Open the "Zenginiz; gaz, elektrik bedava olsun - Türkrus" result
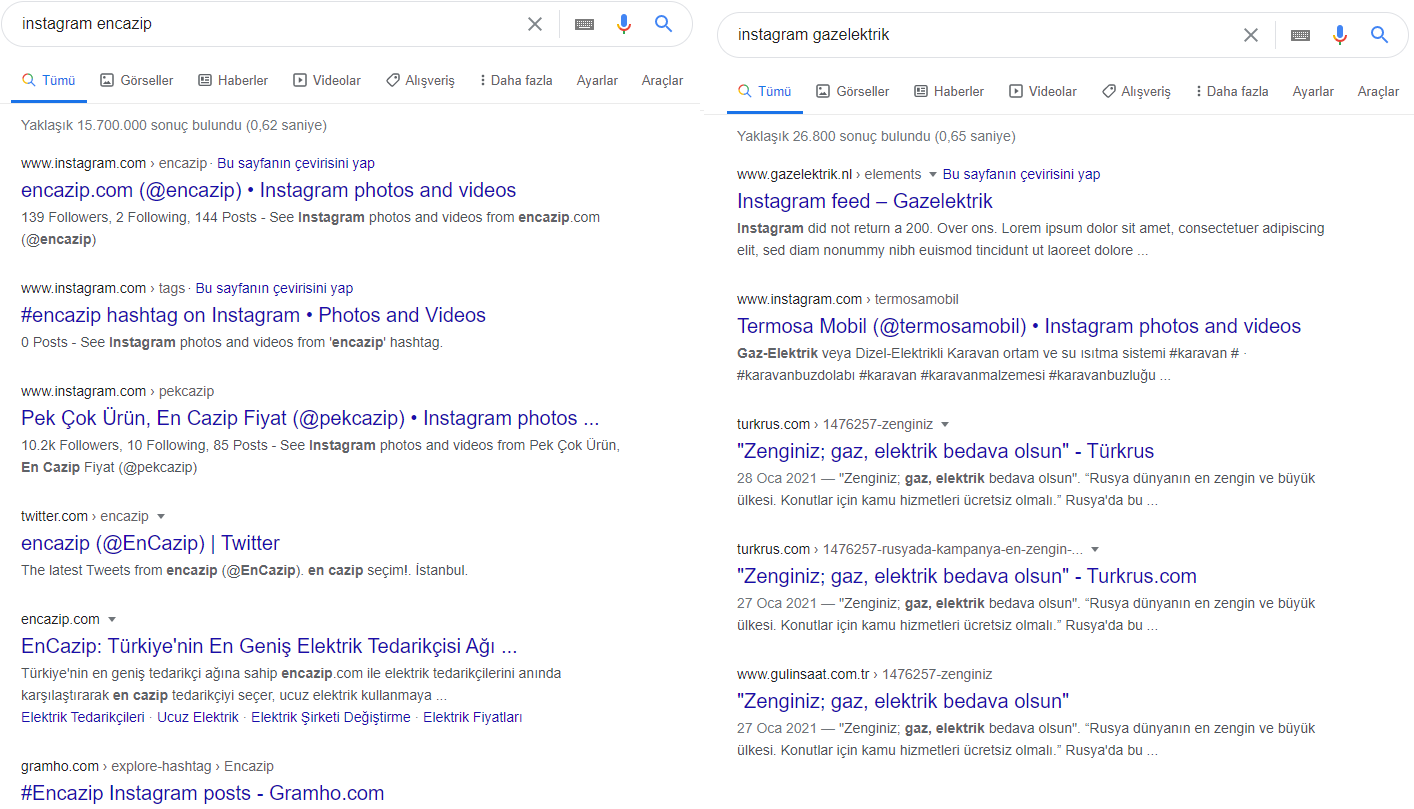The width and height of the screenshot is (1414, 809). click(946, 451)
